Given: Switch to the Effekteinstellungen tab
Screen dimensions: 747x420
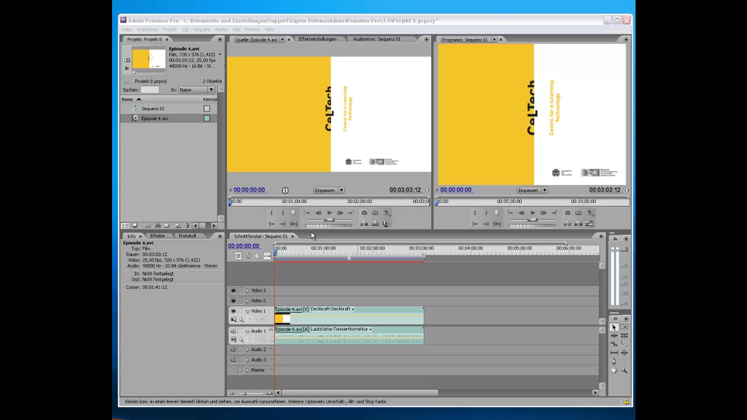Looking at the screenshot, I should tap(317, 39).
